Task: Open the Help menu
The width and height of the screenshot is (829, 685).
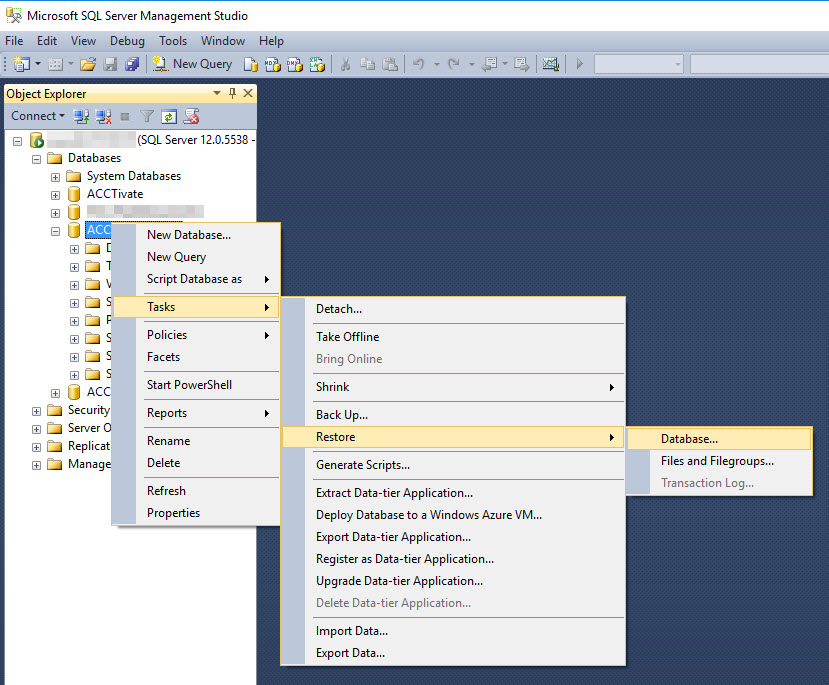Action: click(271, 41)
